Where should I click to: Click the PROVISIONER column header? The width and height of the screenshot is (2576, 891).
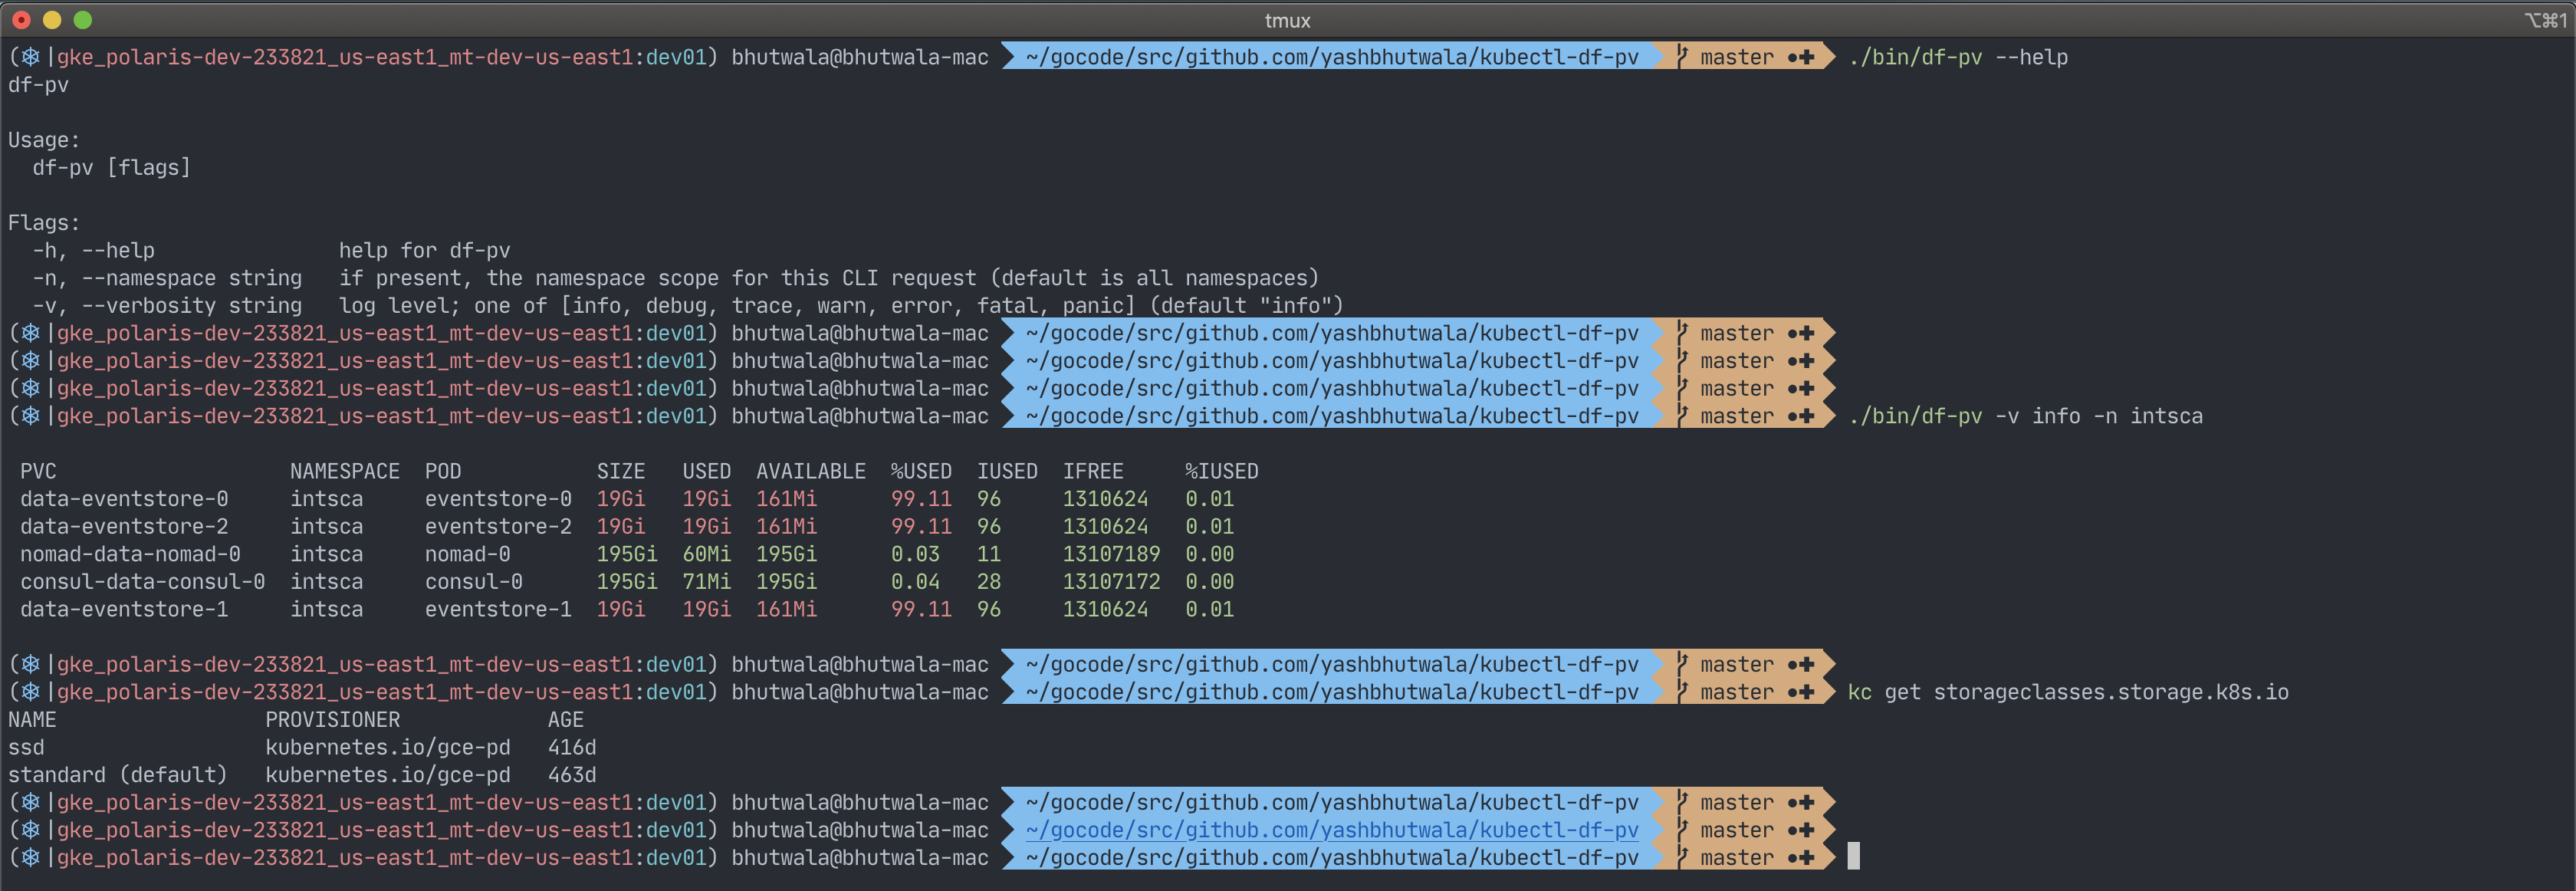click(x=332, y=720)
